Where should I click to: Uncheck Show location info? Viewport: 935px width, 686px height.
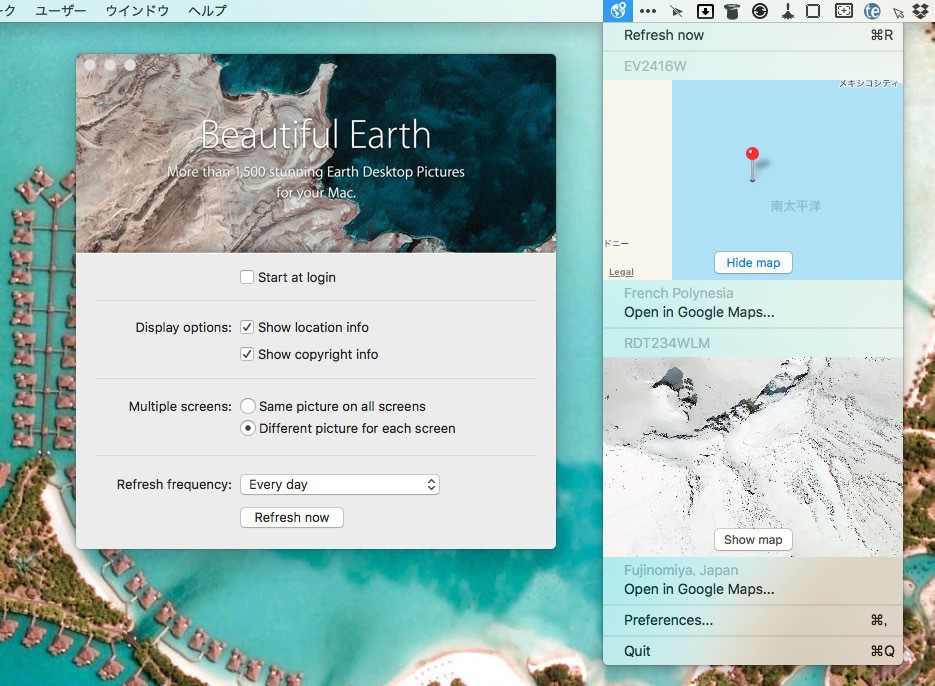point(247,327)
